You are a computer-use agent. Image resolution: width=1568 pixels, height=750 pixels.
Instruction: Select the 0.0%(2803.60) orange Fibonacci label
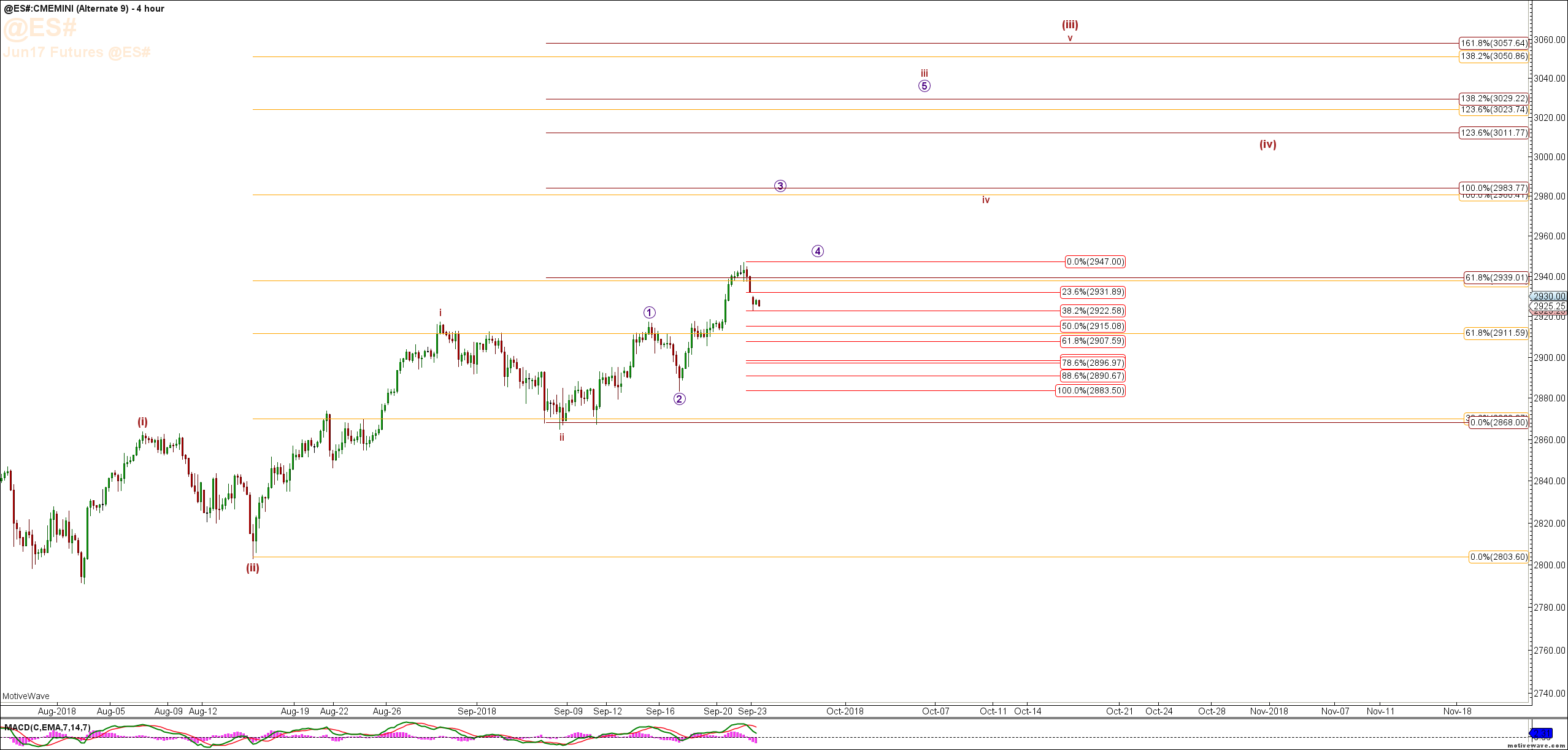pos(1497,557)
